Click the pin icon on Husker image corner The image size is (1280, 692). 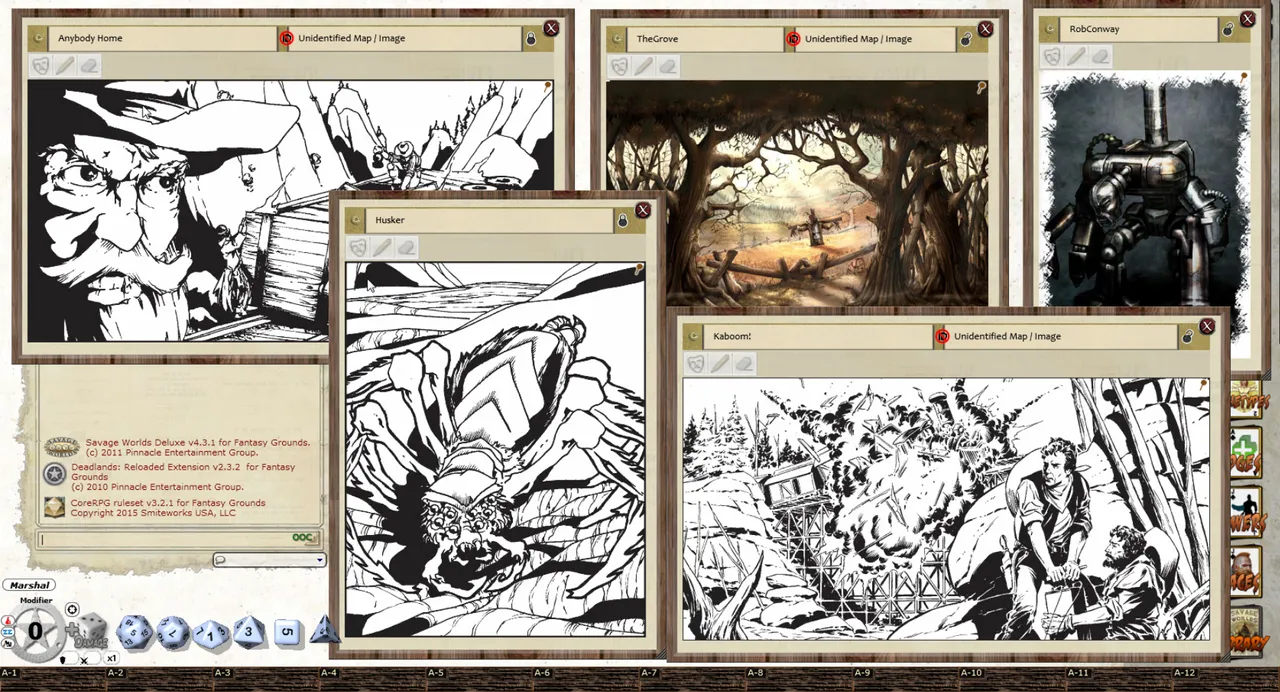click(640, 268)
